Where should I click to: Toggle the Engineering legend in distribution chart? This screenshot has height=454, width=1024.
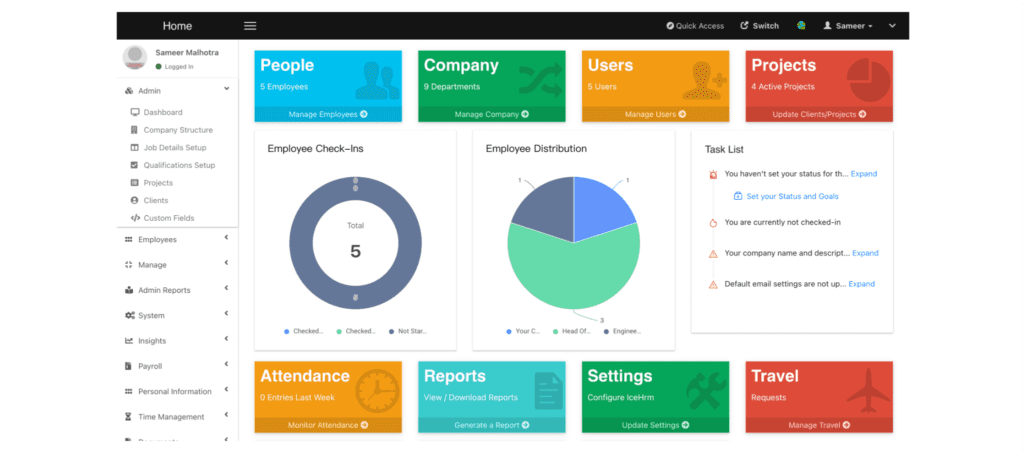[x=622, y=331]
